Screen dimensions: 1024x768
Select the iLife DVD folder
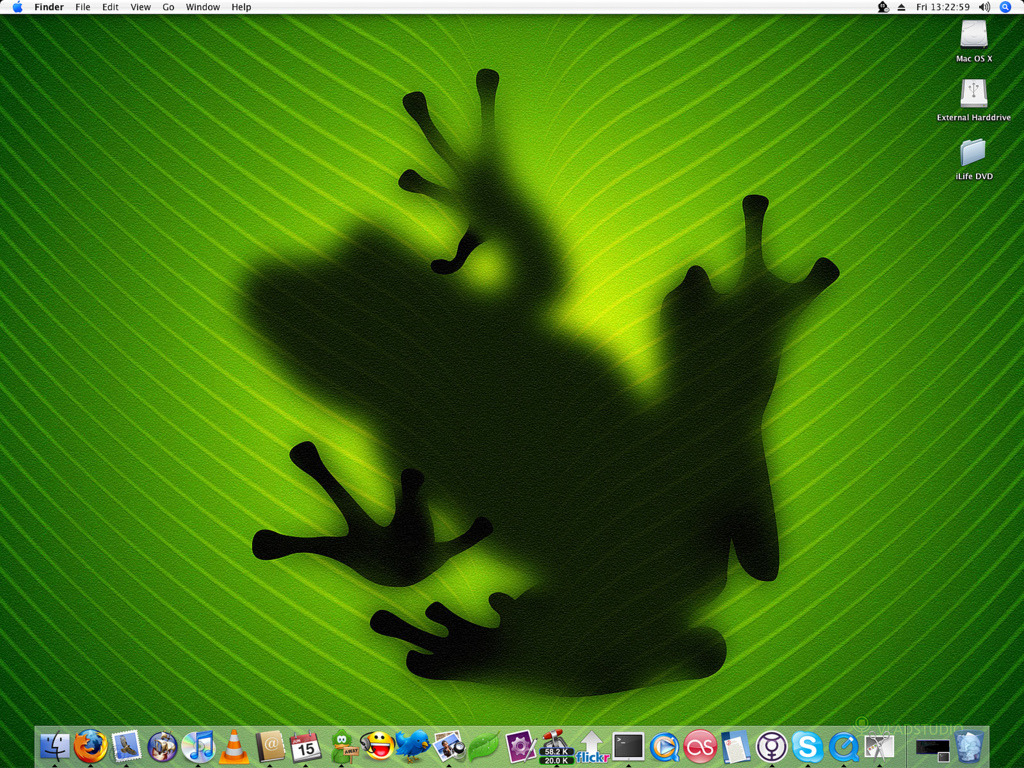coord(973,153)
